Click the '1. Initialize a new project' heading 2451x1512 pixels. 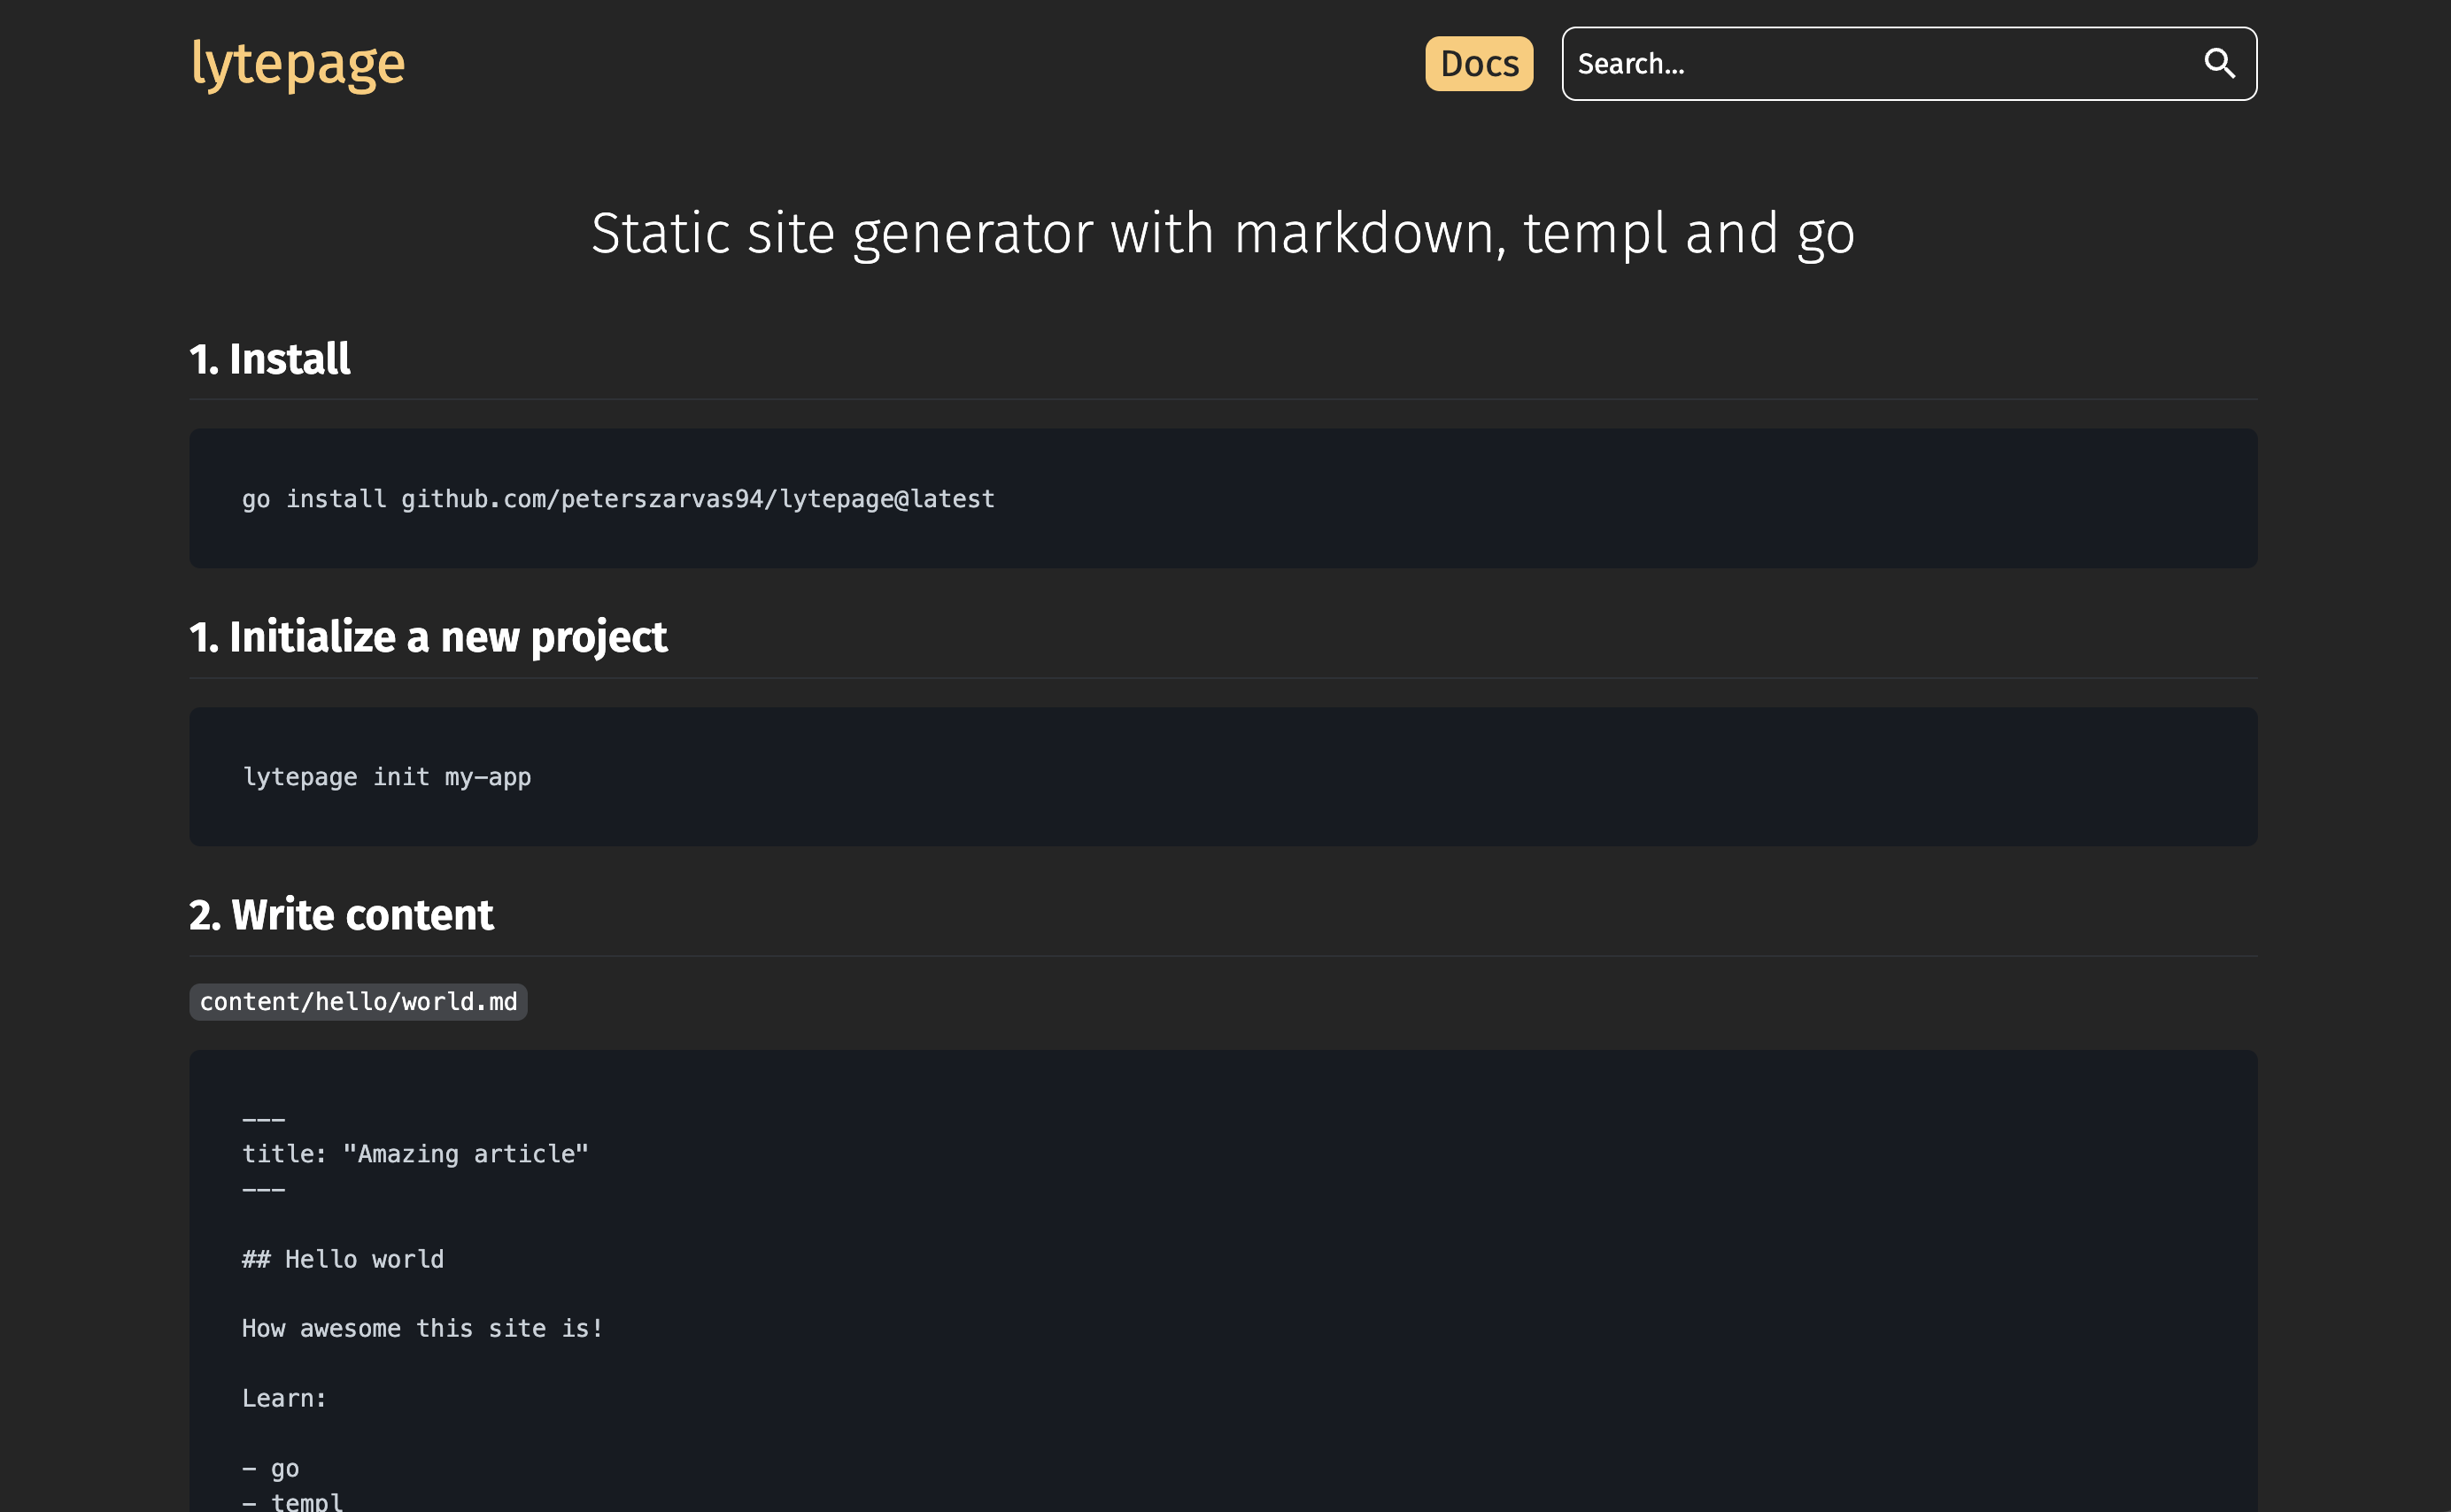428,636
